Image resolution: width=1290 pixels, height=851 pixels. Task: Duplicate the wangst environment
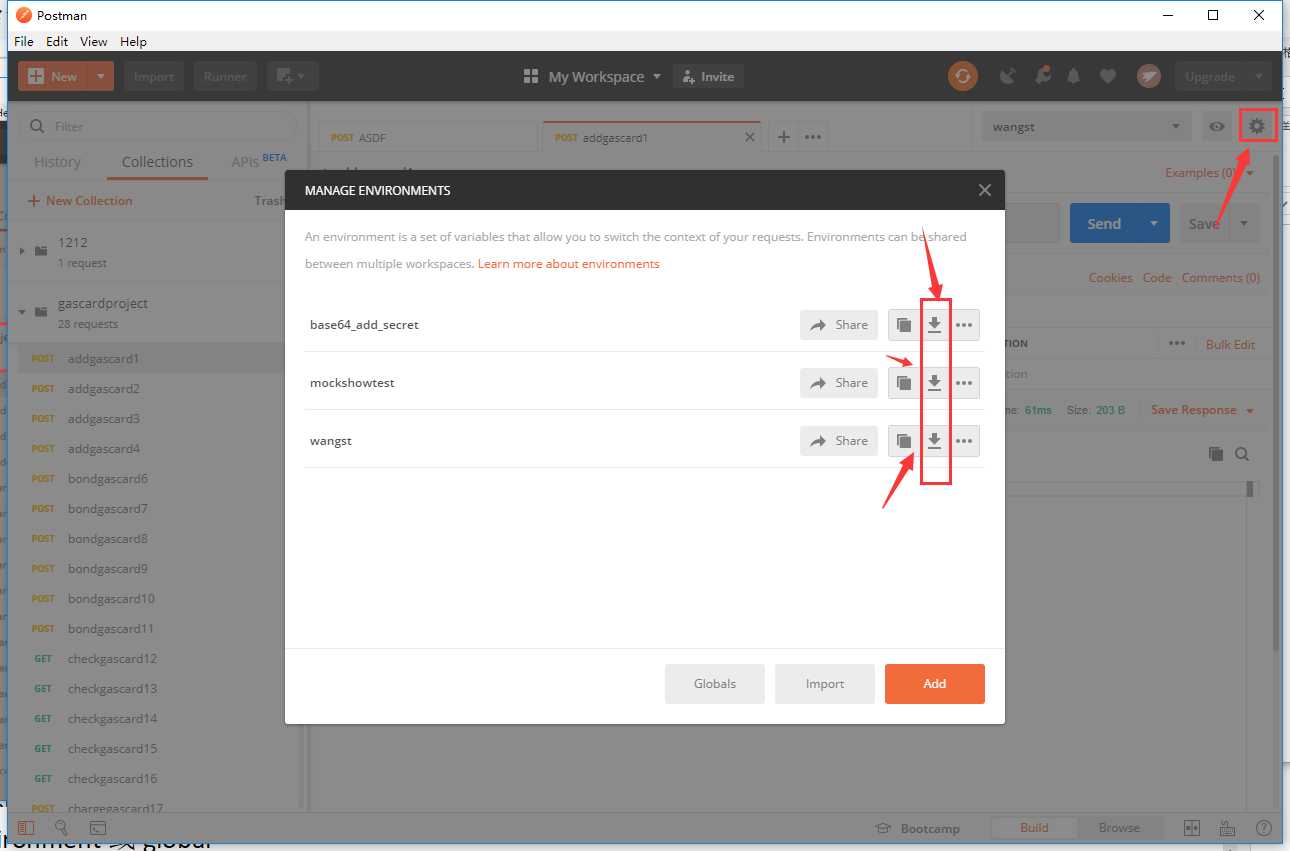tap(904, 441)
